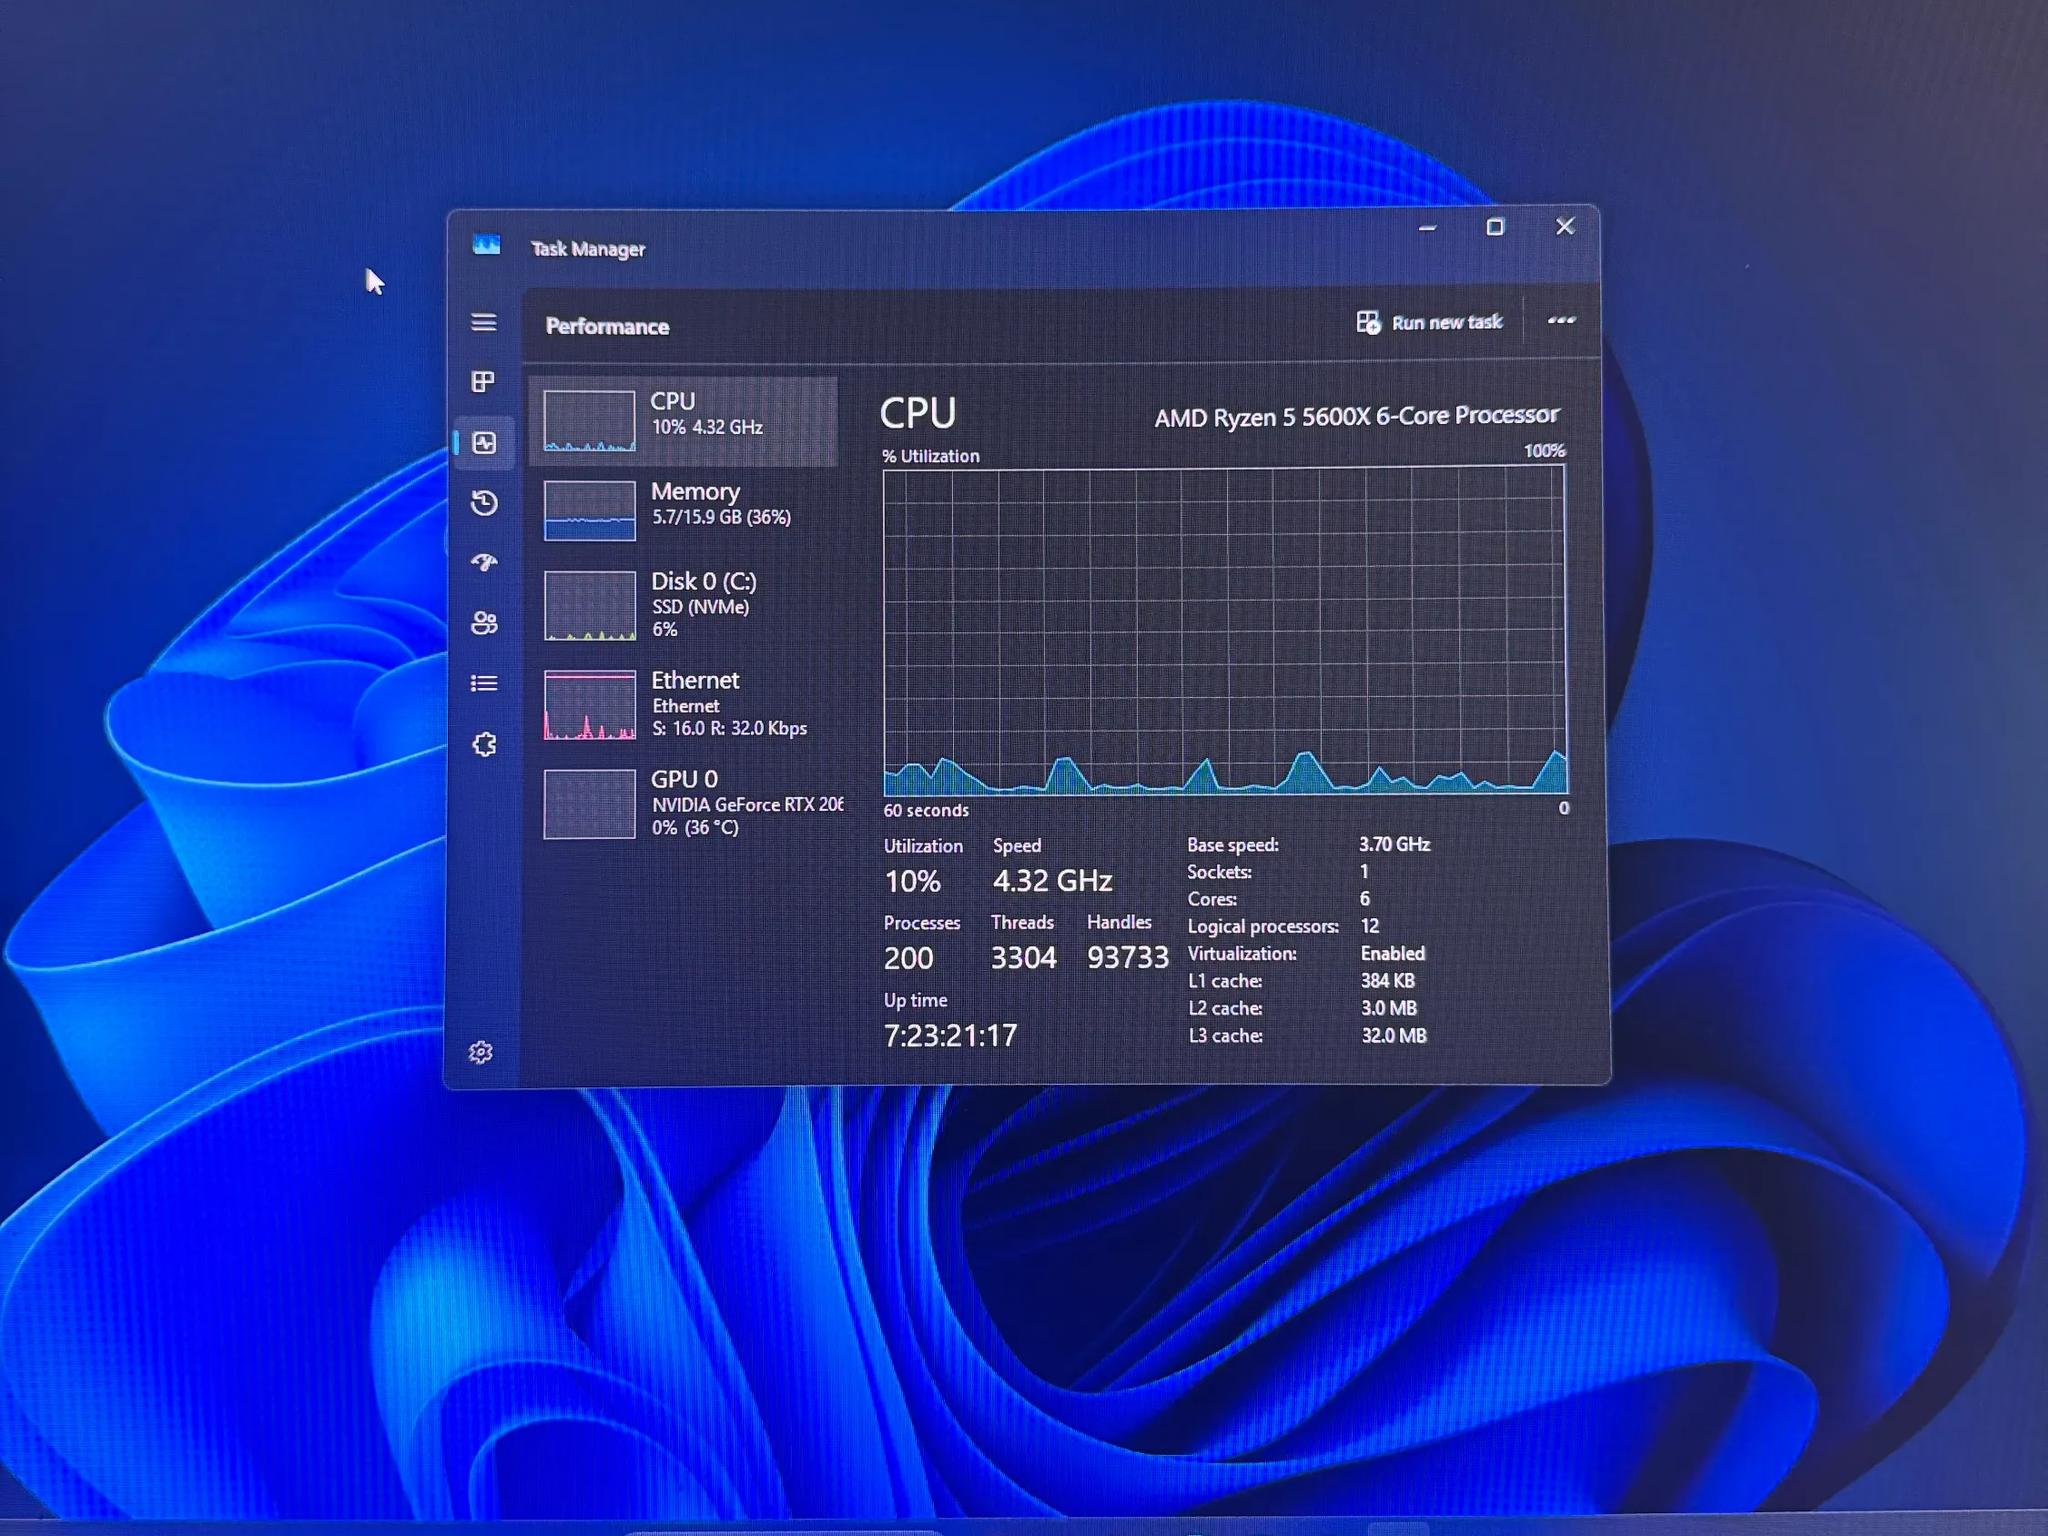Select the Performance page icon
2048x1536 pixels.
pyautogui.click(x=485, y=443)
